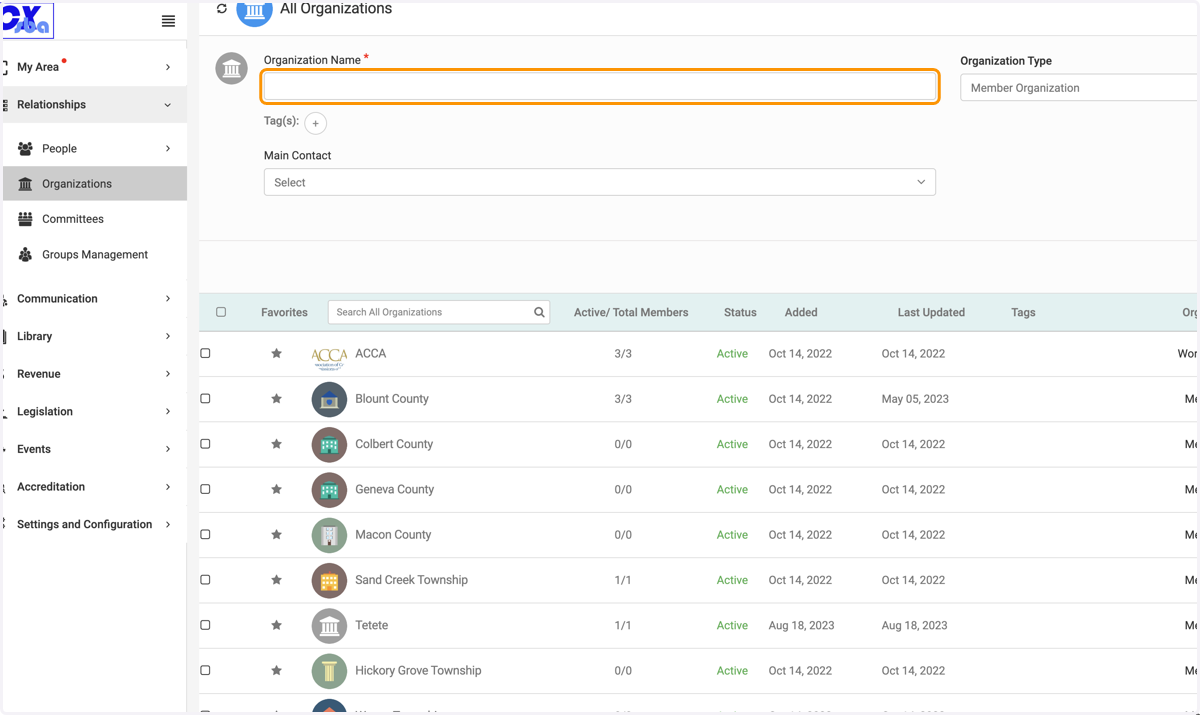Image resolution: width=1200 pixels, height=715 pixels.
Task: Sort by Active/ Total Members header
Action: coord(631,313)
